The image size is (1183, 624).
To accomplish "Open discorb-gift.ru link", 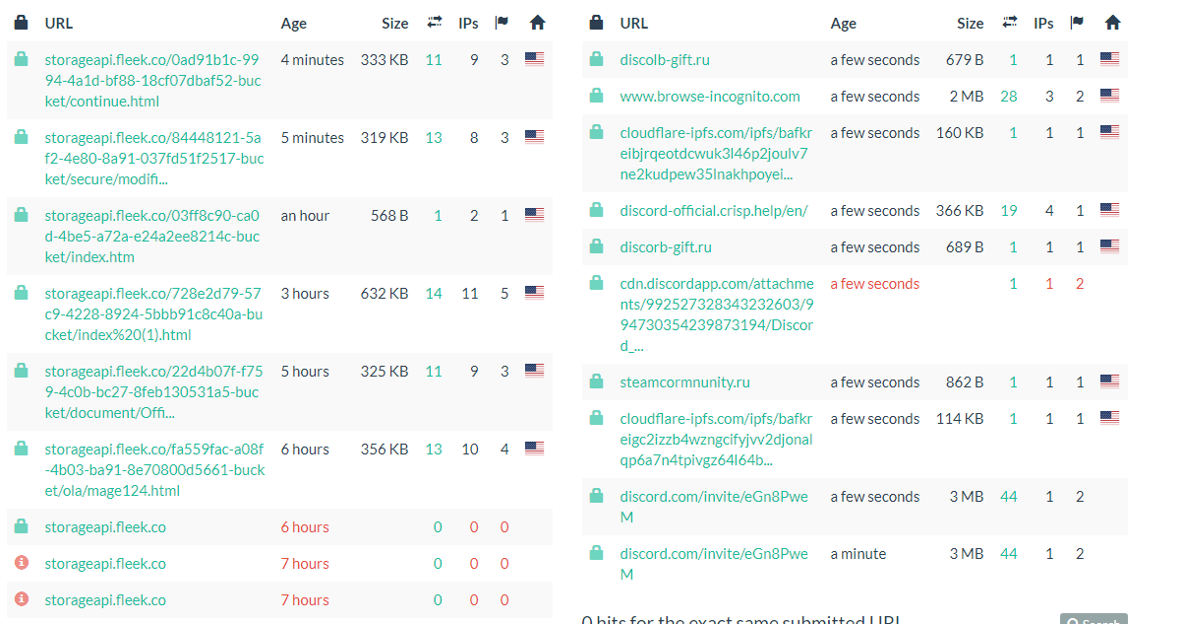I will click(665, 247).
